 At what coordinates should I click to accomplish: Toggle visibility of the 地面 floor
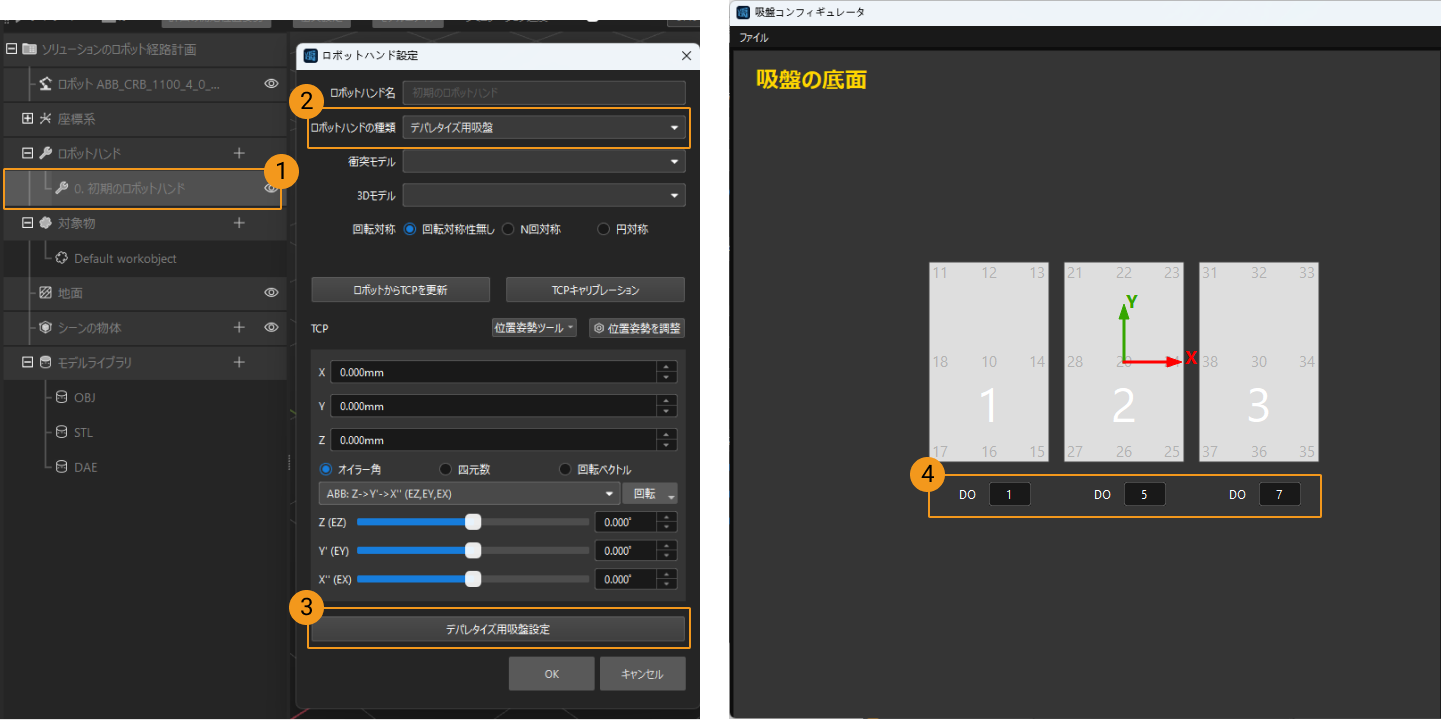pyautogui.click(x=270, y=293)
